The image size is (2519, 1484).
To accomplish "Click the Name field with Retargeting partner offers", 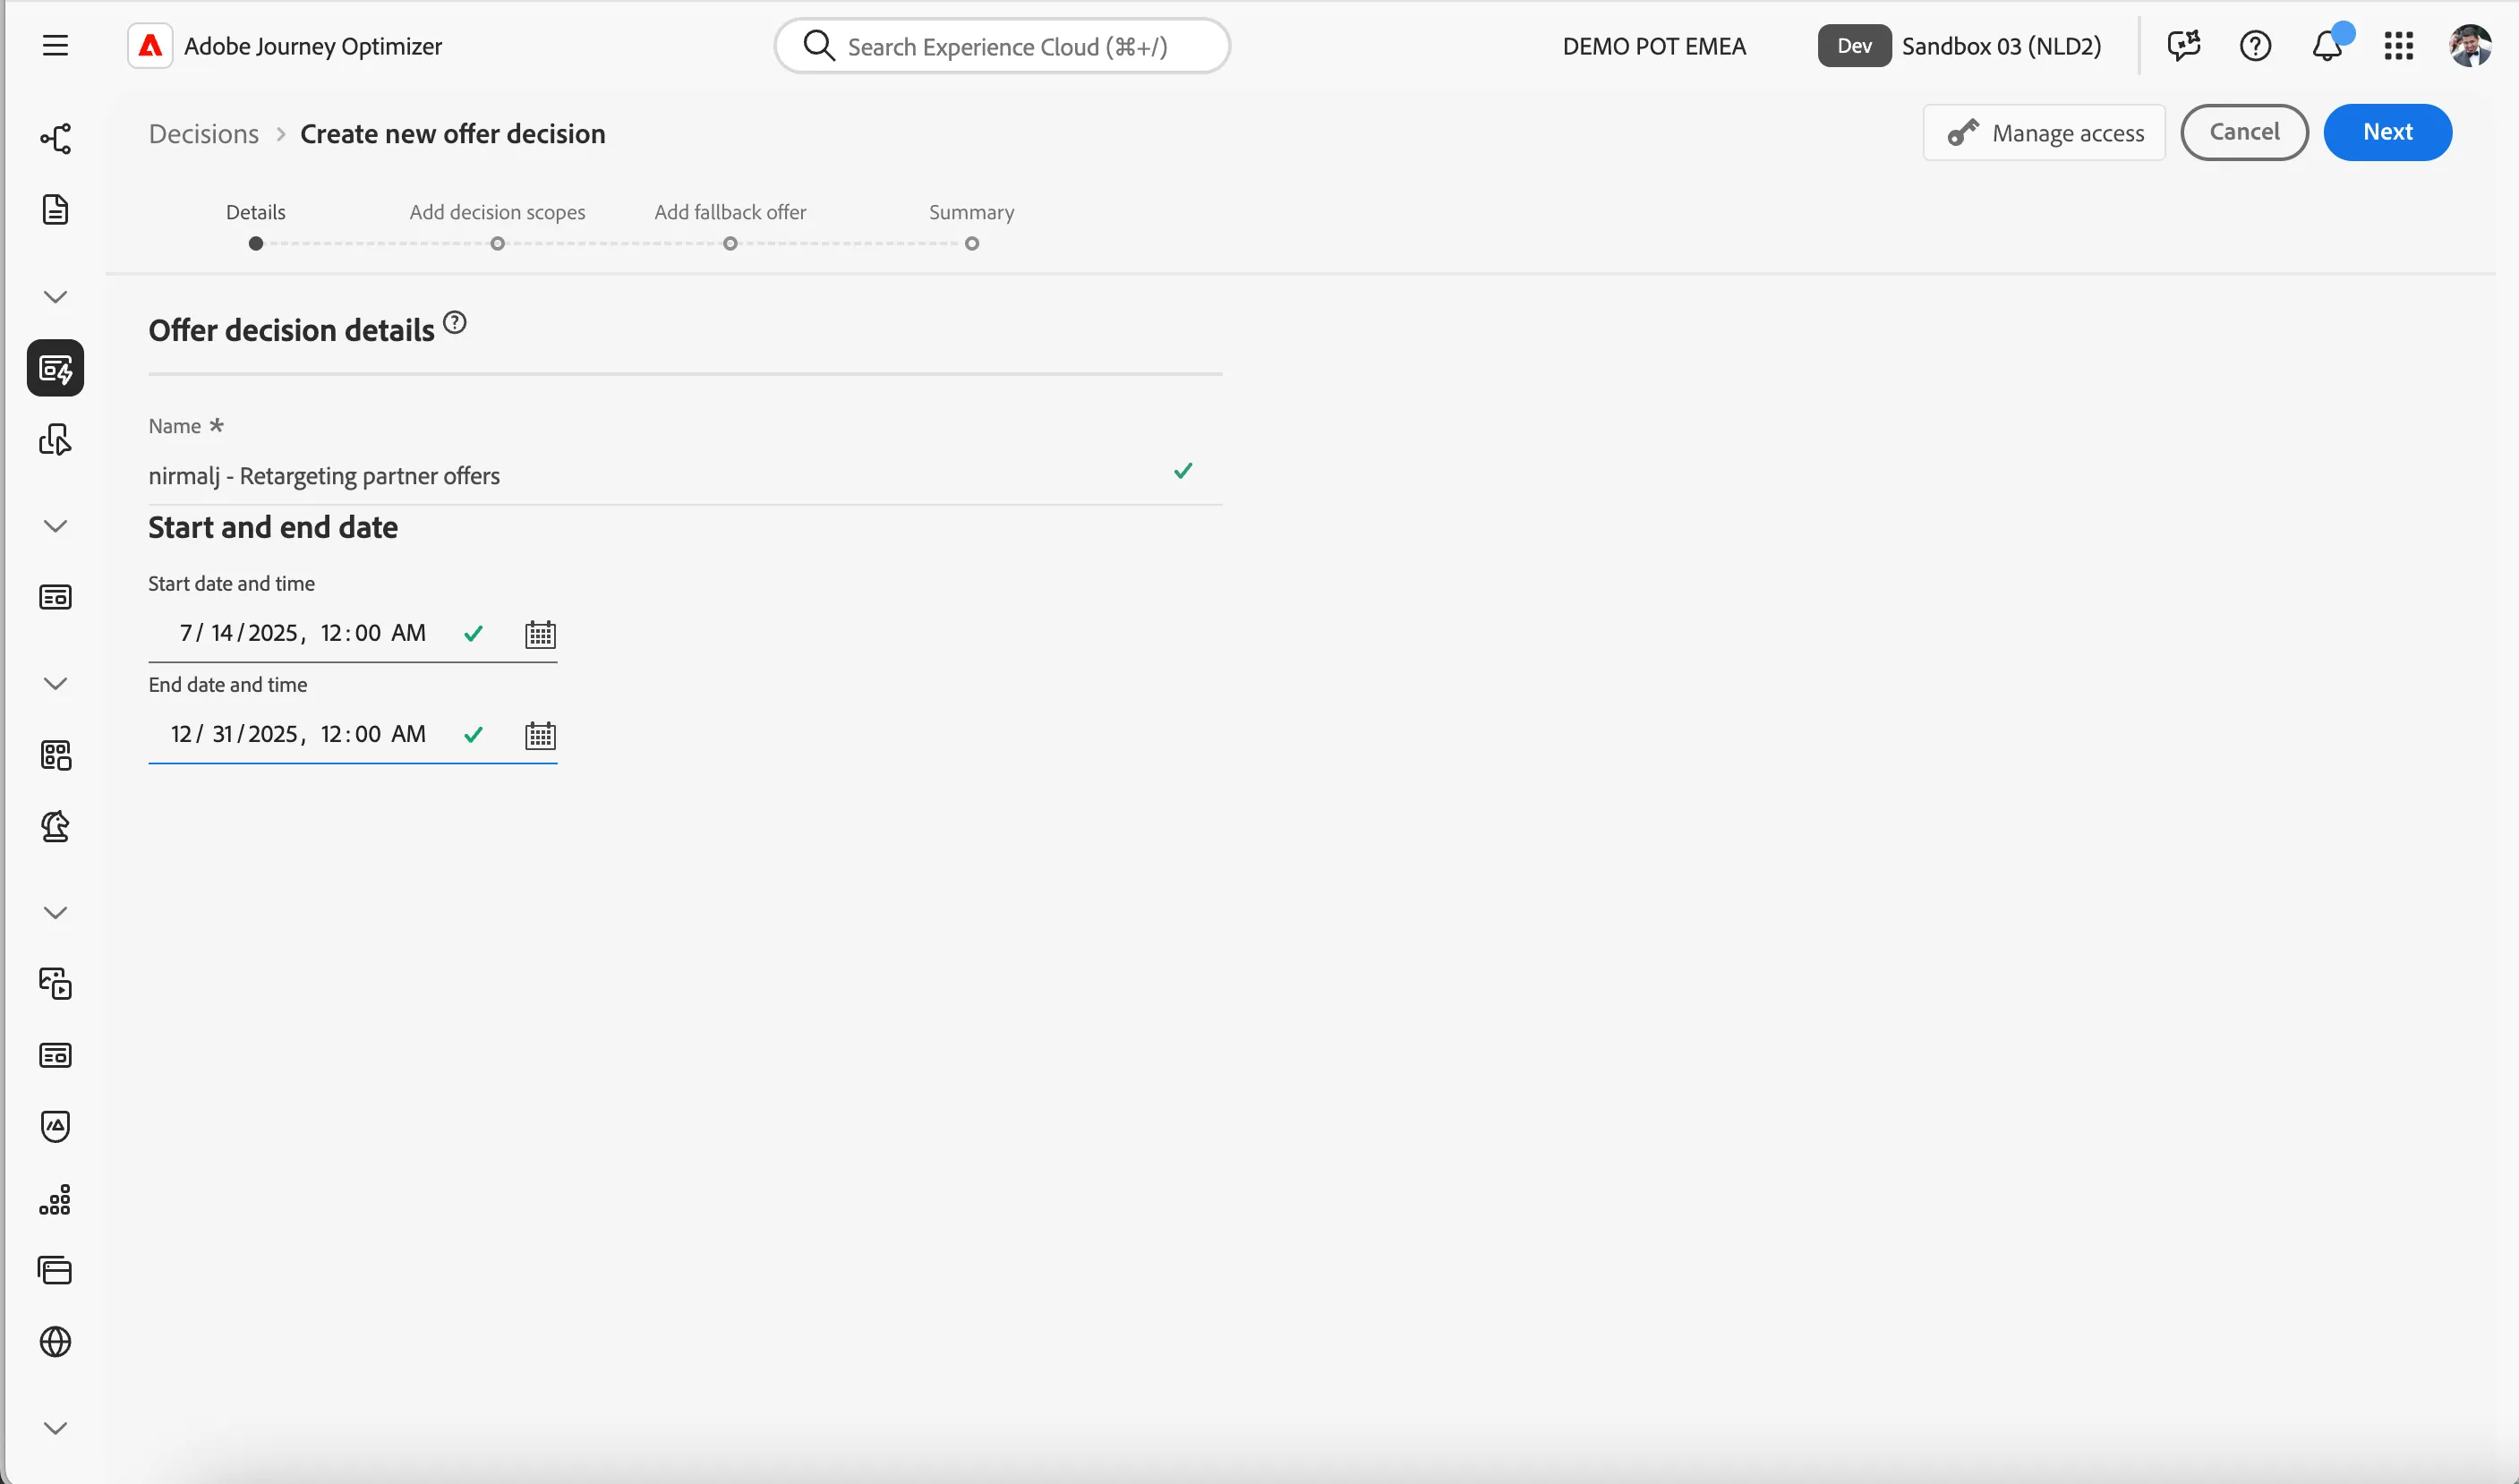I will point(685,476).
